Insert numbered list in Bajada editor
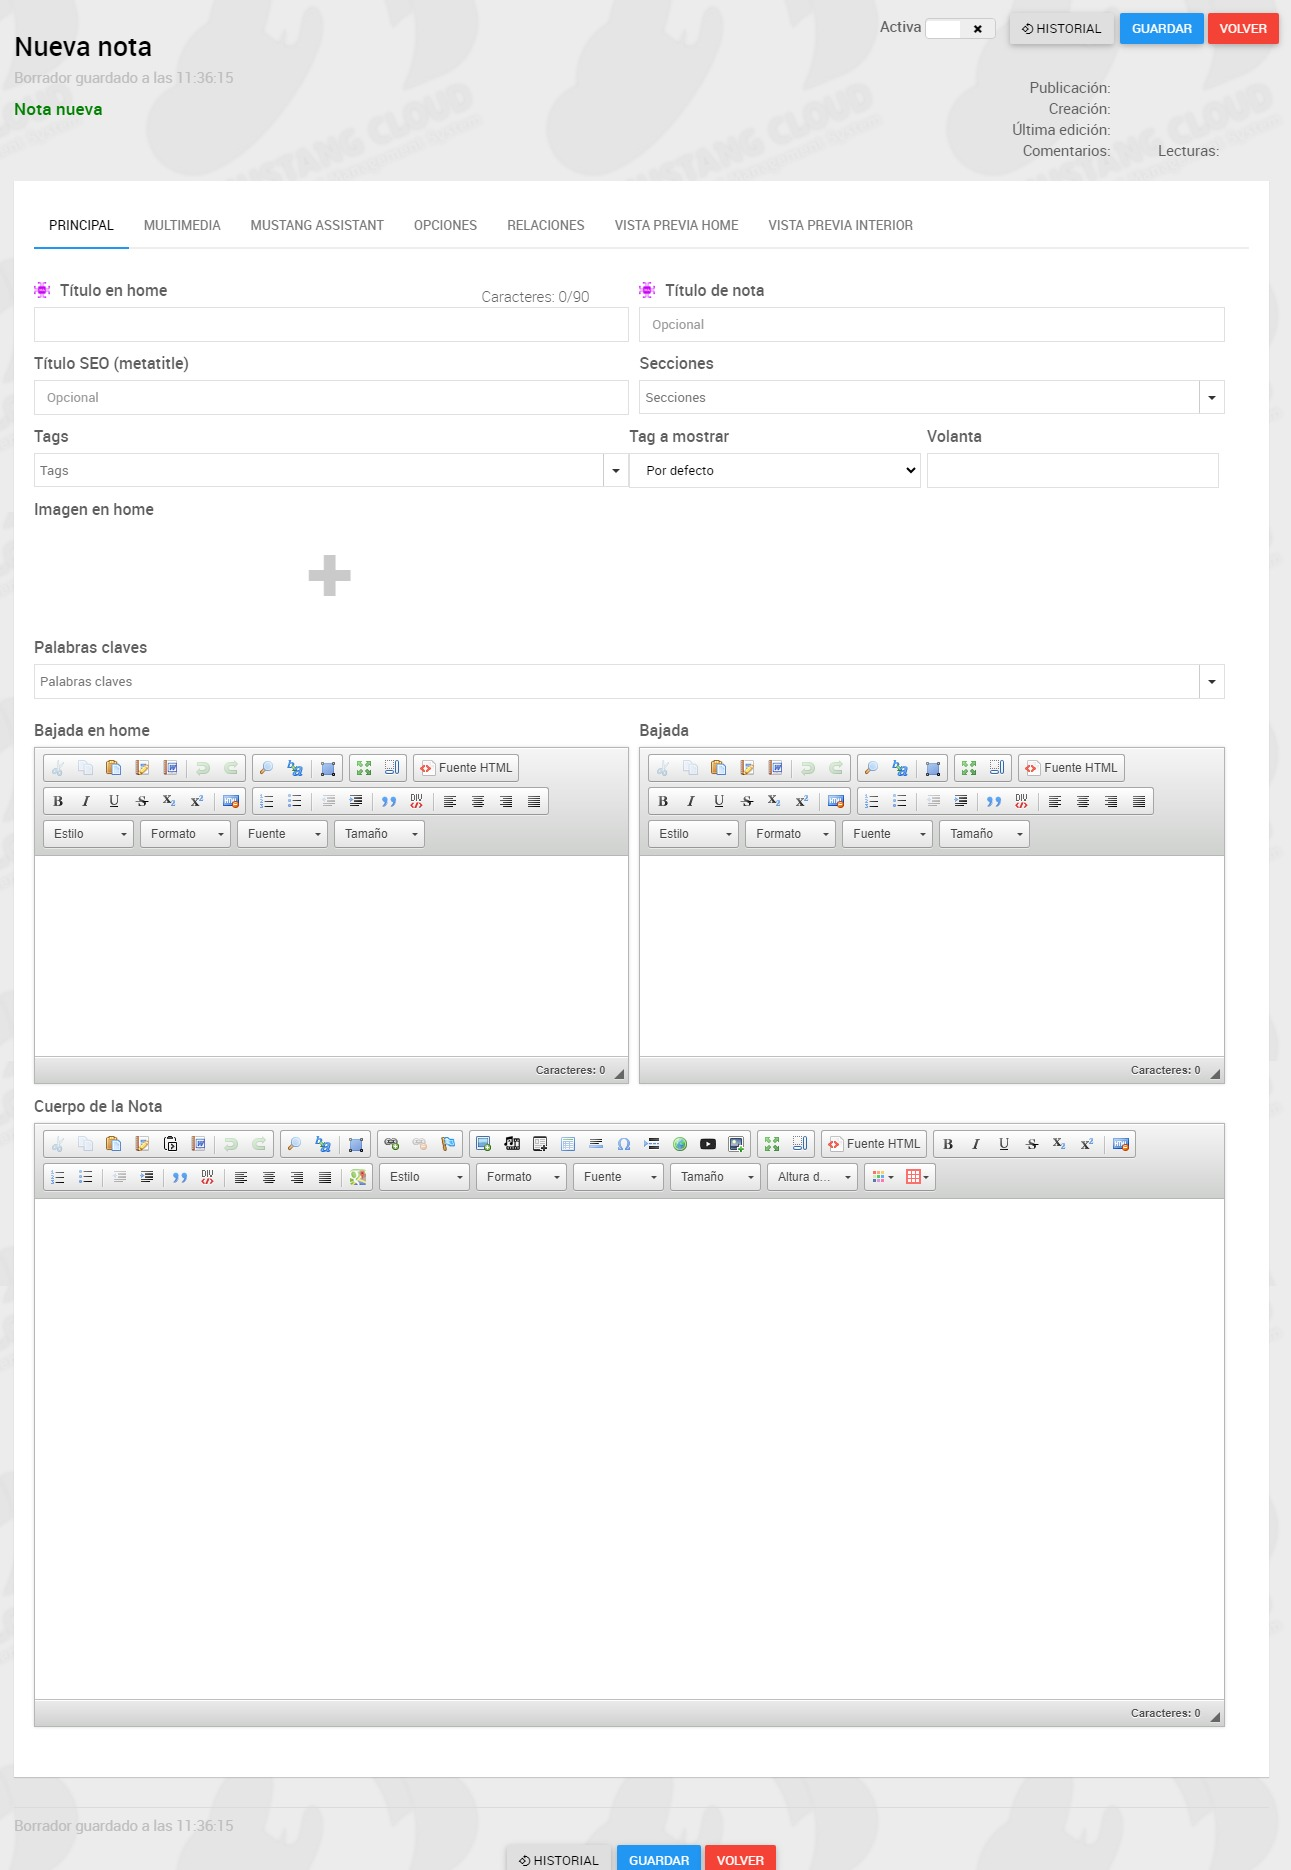 [872, 801]
